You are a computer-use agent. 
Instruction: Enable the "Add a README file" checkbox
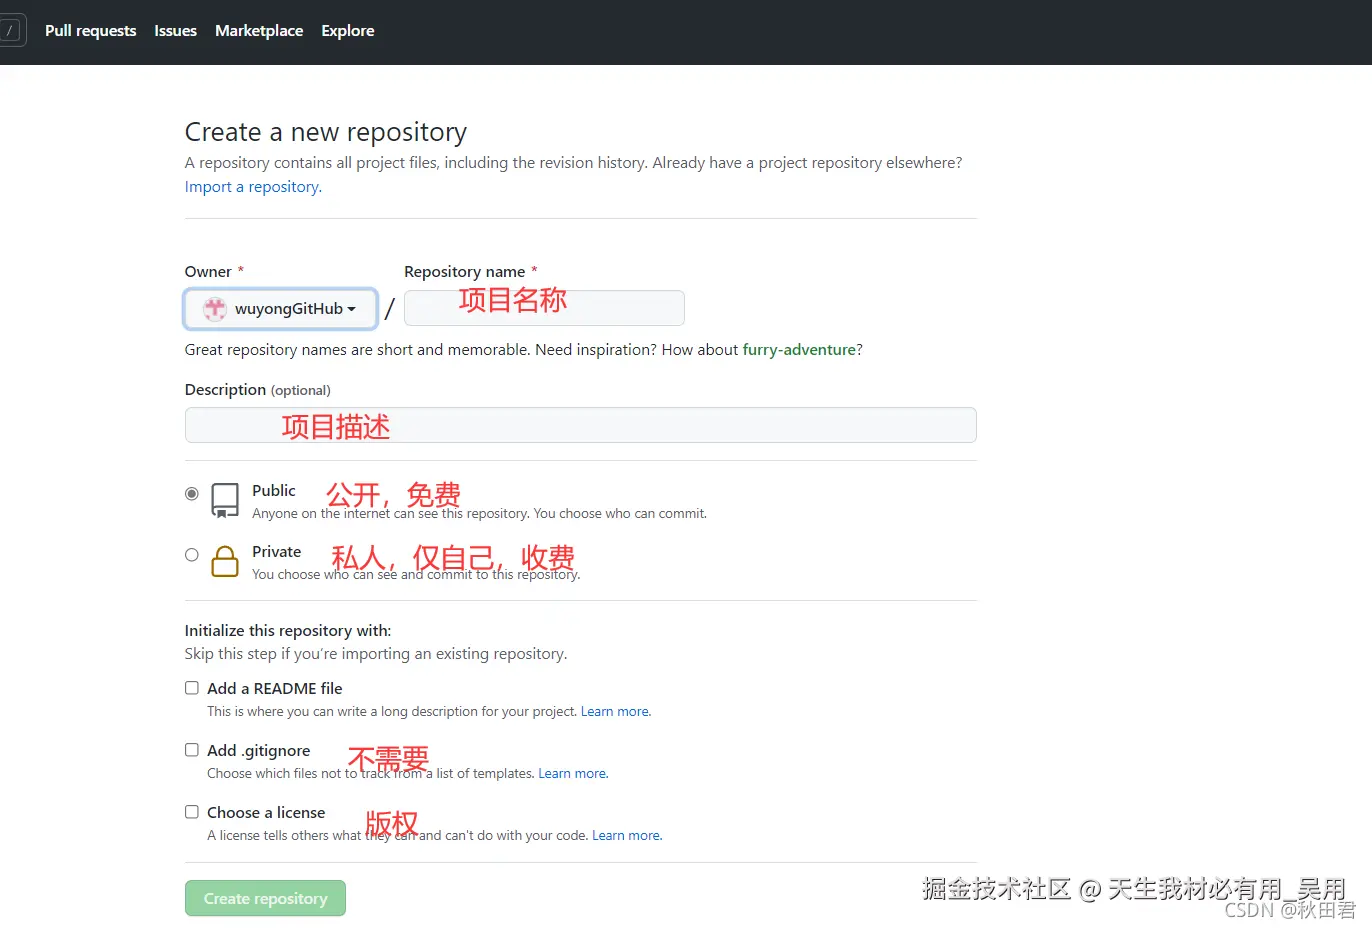coord(191,687)
